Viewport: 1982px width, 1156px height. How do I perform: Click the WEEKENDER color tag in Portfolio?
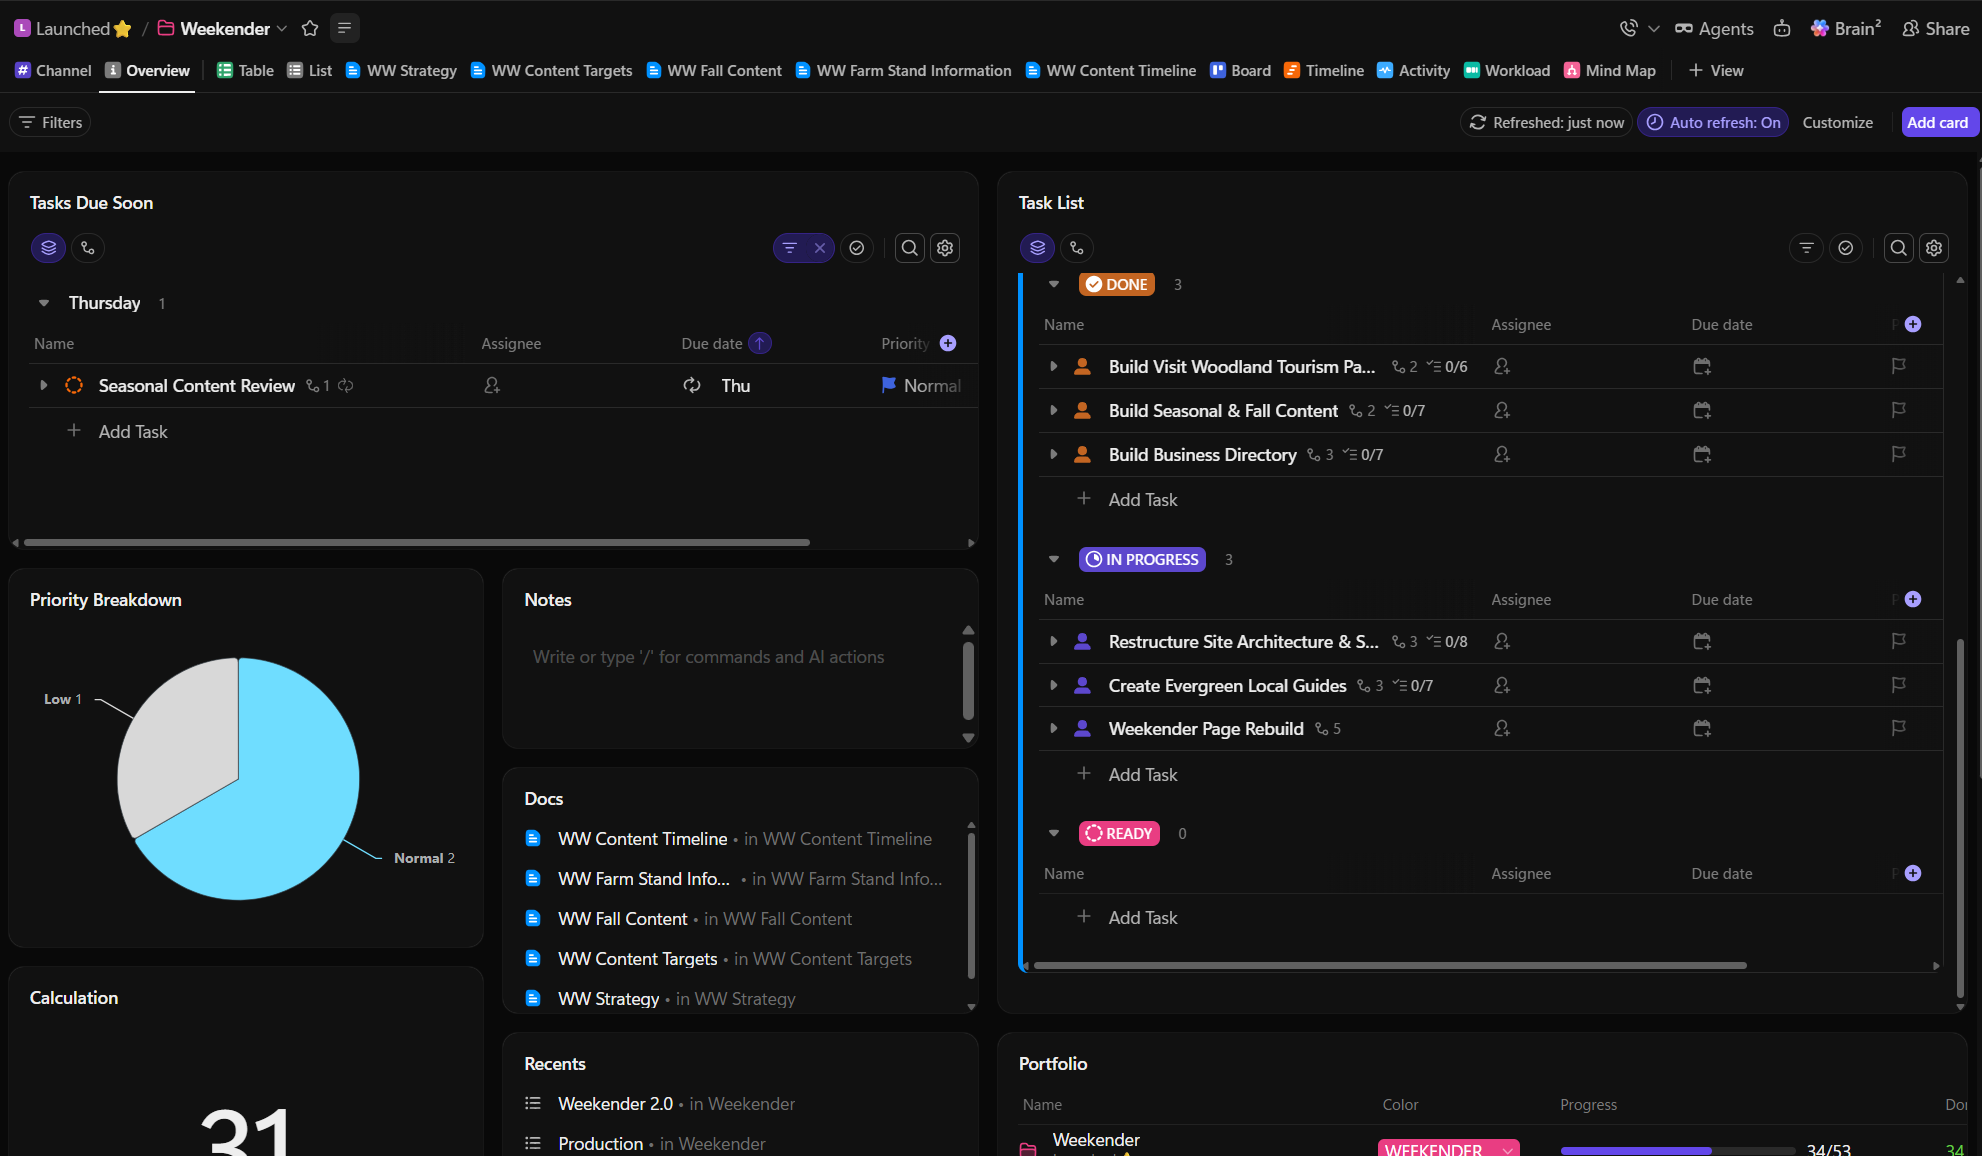click(x=1448, y=1149)
